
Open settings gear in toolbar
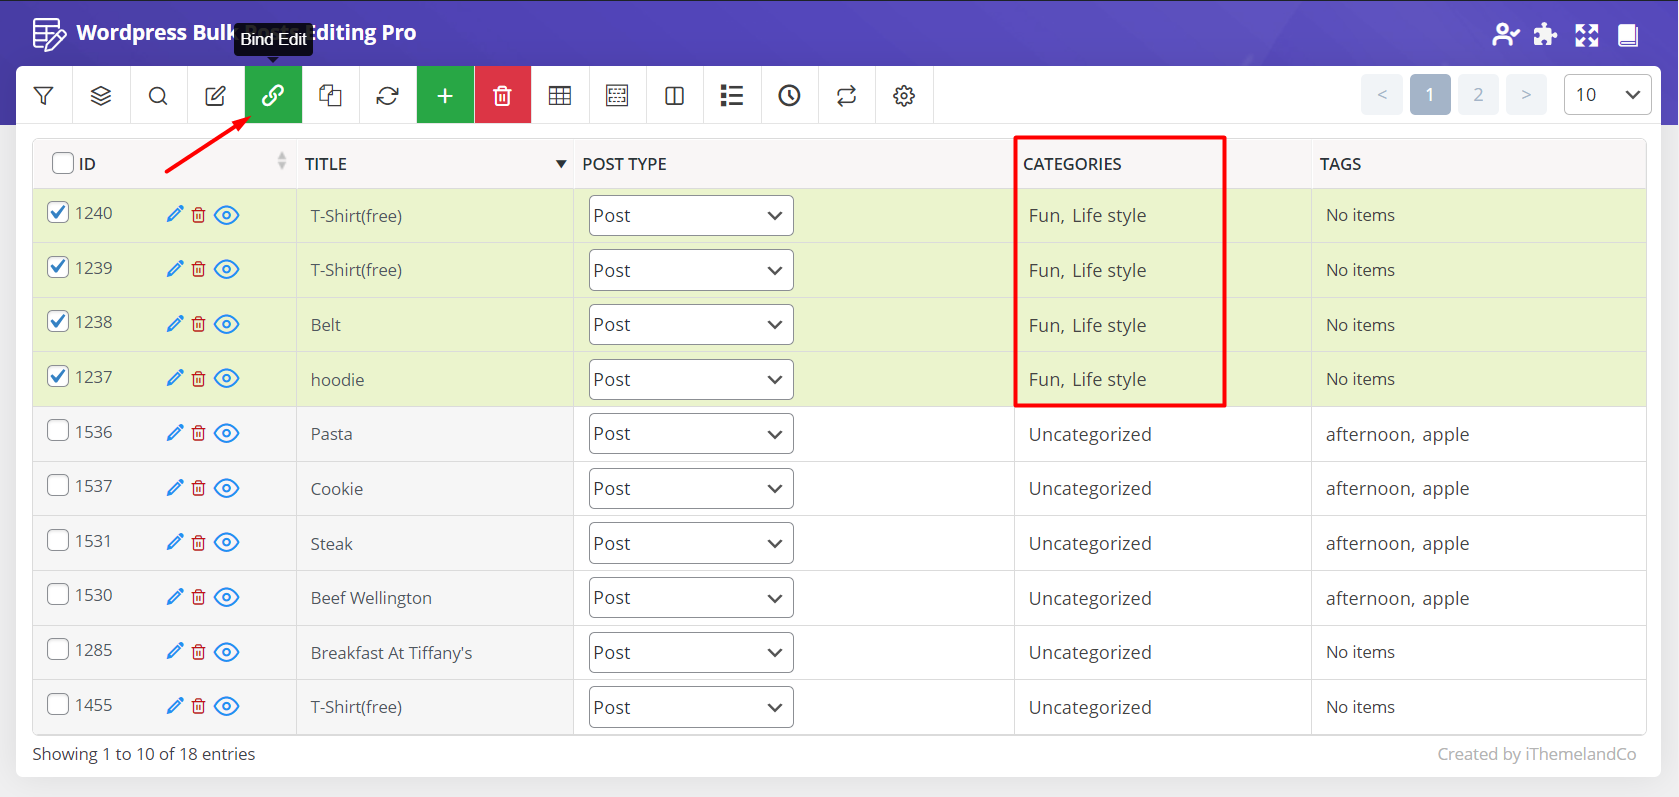click(904, 95)
